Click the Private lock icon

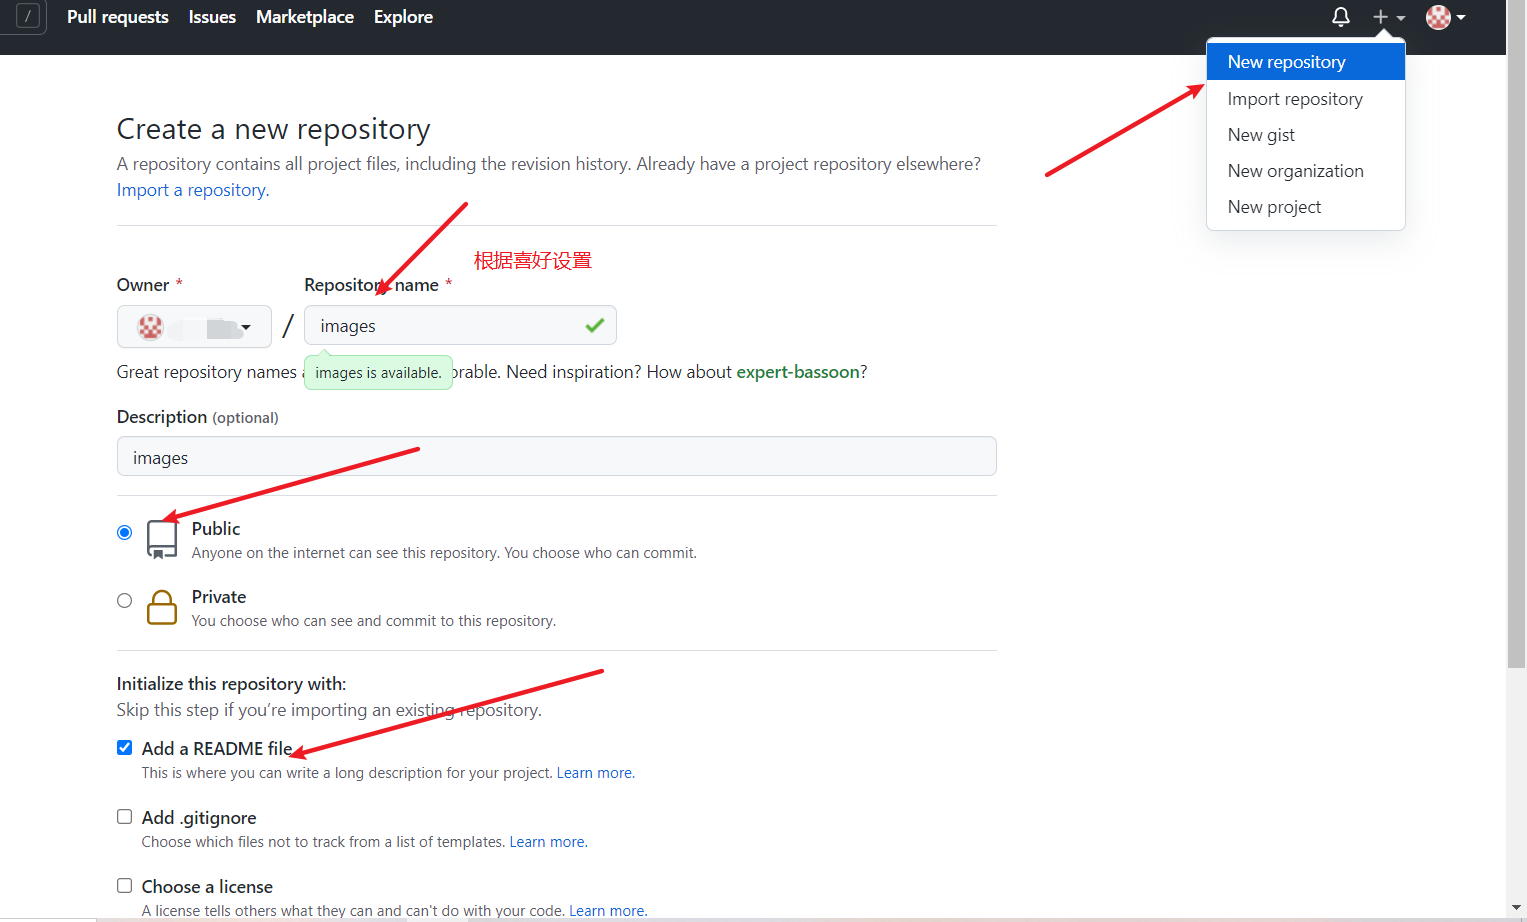162,606
